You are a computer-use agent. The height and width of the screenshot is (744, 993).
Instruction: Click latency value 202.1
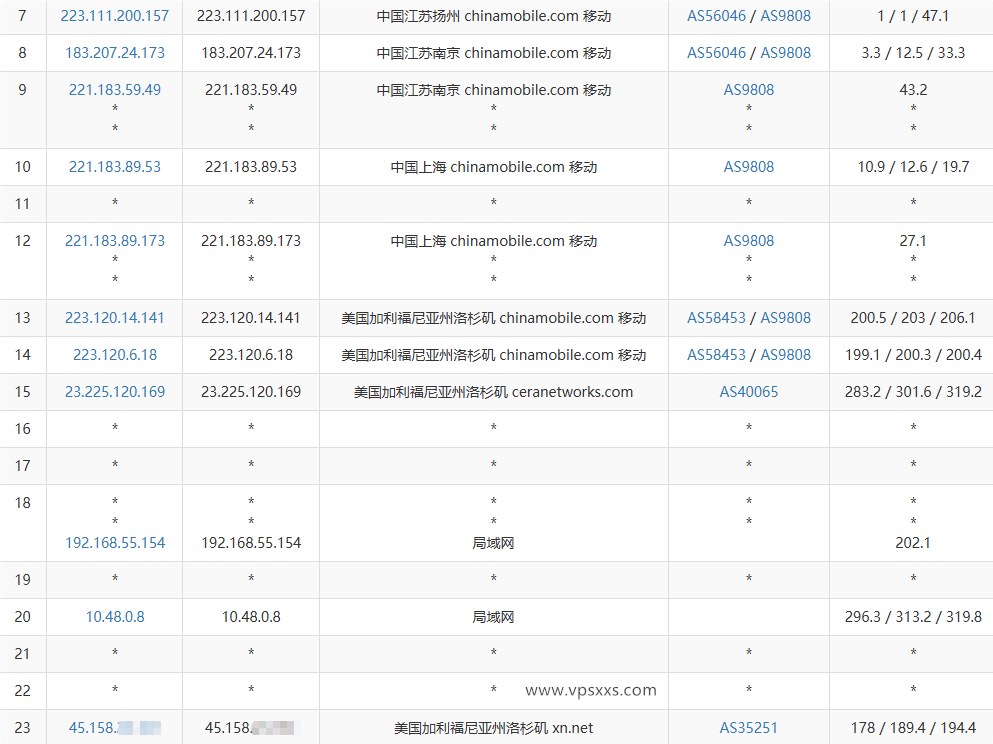pos(913,543)
